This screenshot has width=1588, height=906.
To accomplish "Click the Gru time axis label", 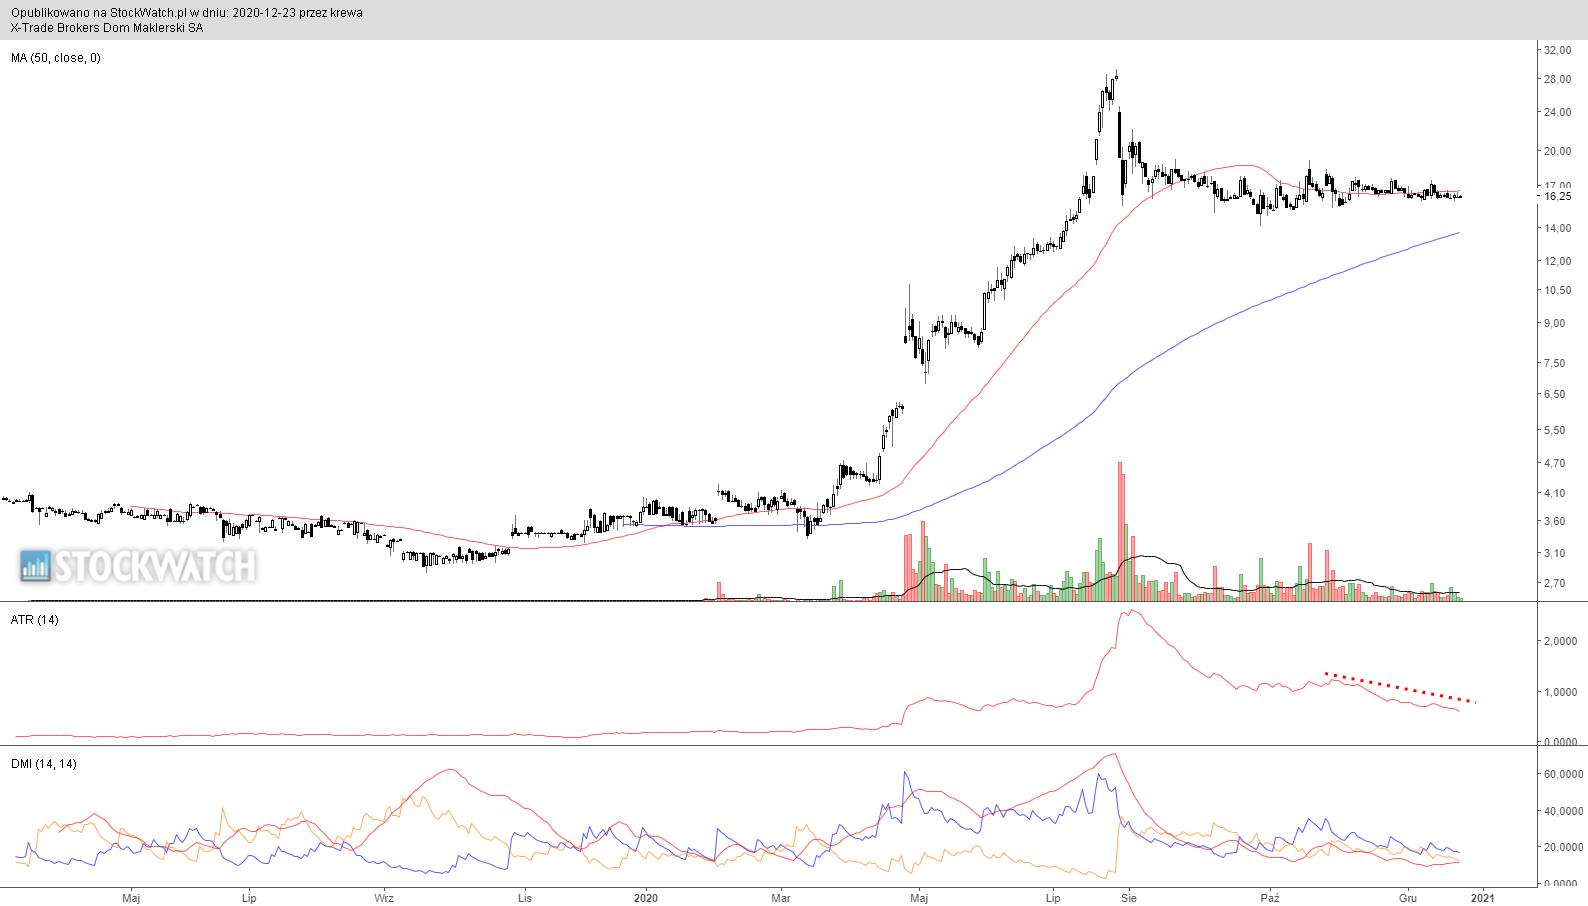I will pos(1408,898).
